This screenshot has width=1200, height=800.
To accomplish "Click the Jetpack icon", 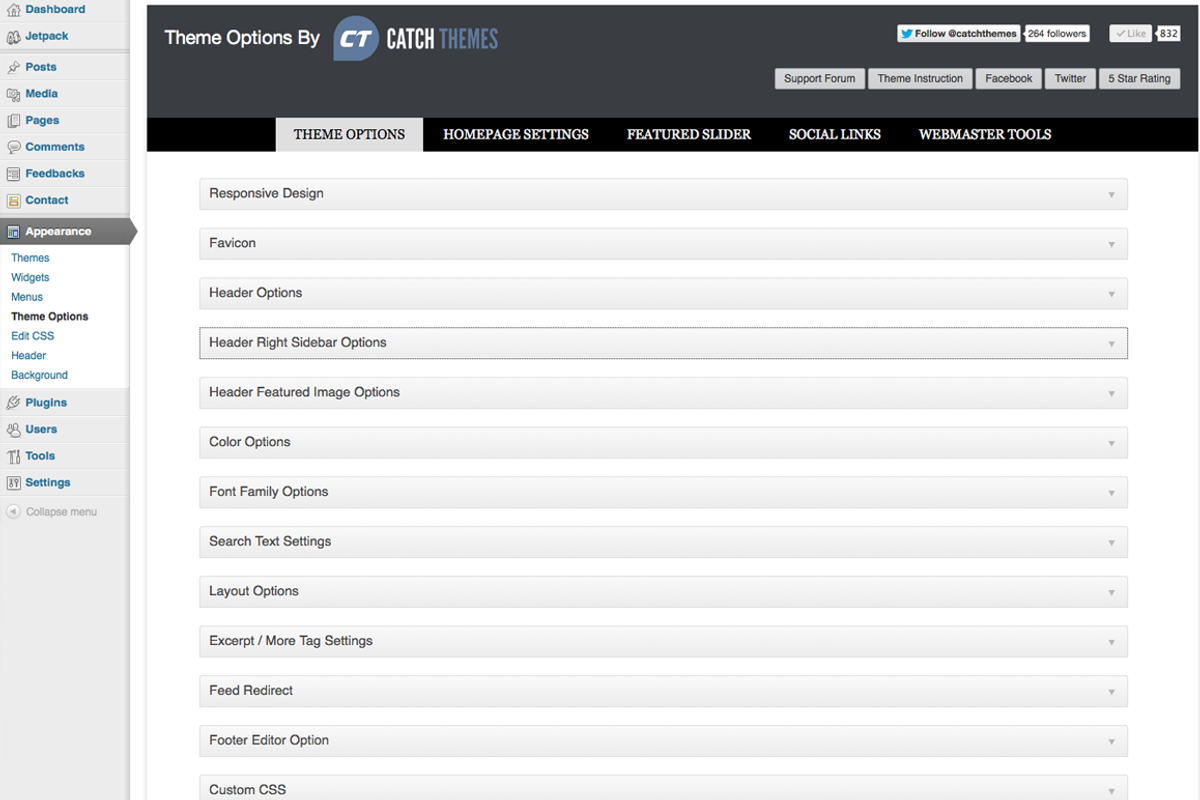I will (14, 36).
